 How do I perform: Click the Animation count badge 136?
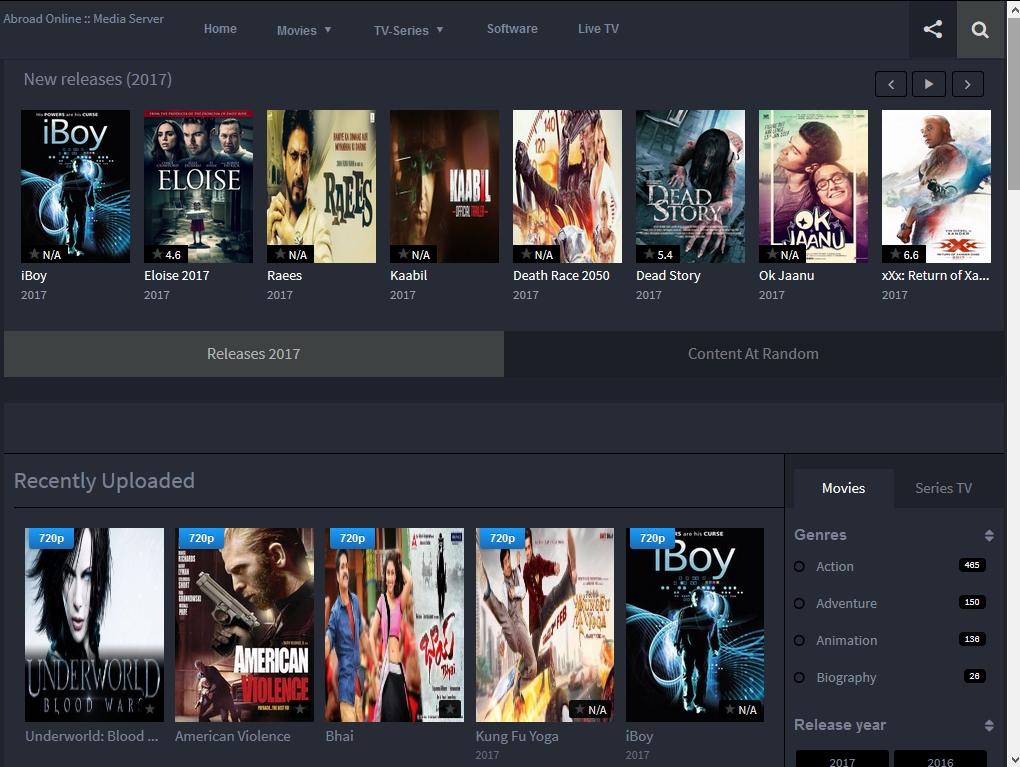tap(972, 639)
